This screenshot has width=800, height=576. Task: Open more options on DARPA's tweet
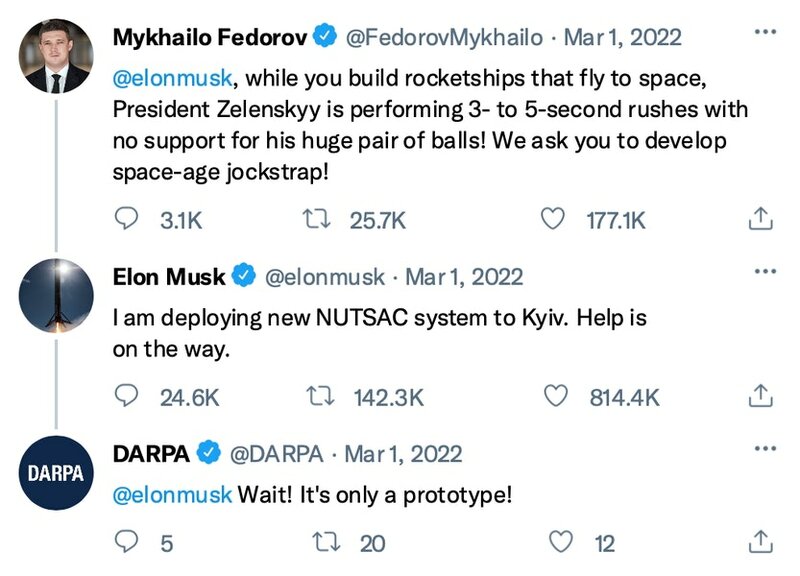pos(764,450)
